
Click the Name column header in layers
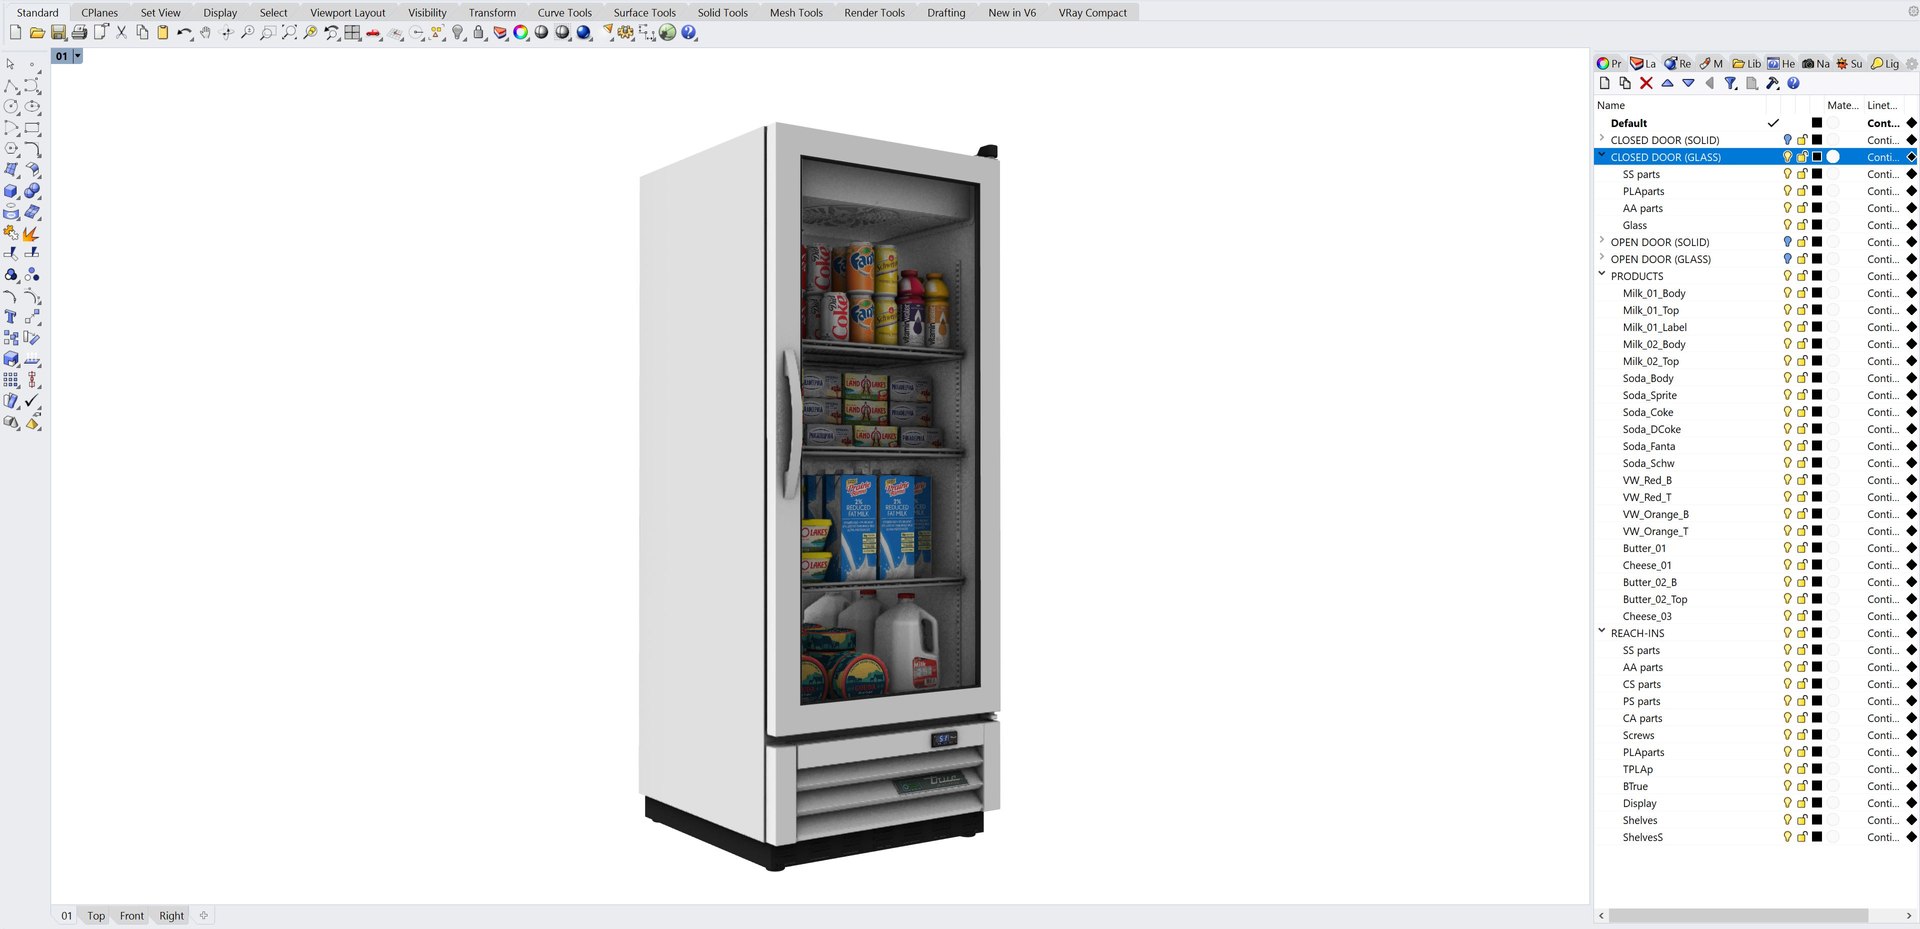(x=1611, y=105)
